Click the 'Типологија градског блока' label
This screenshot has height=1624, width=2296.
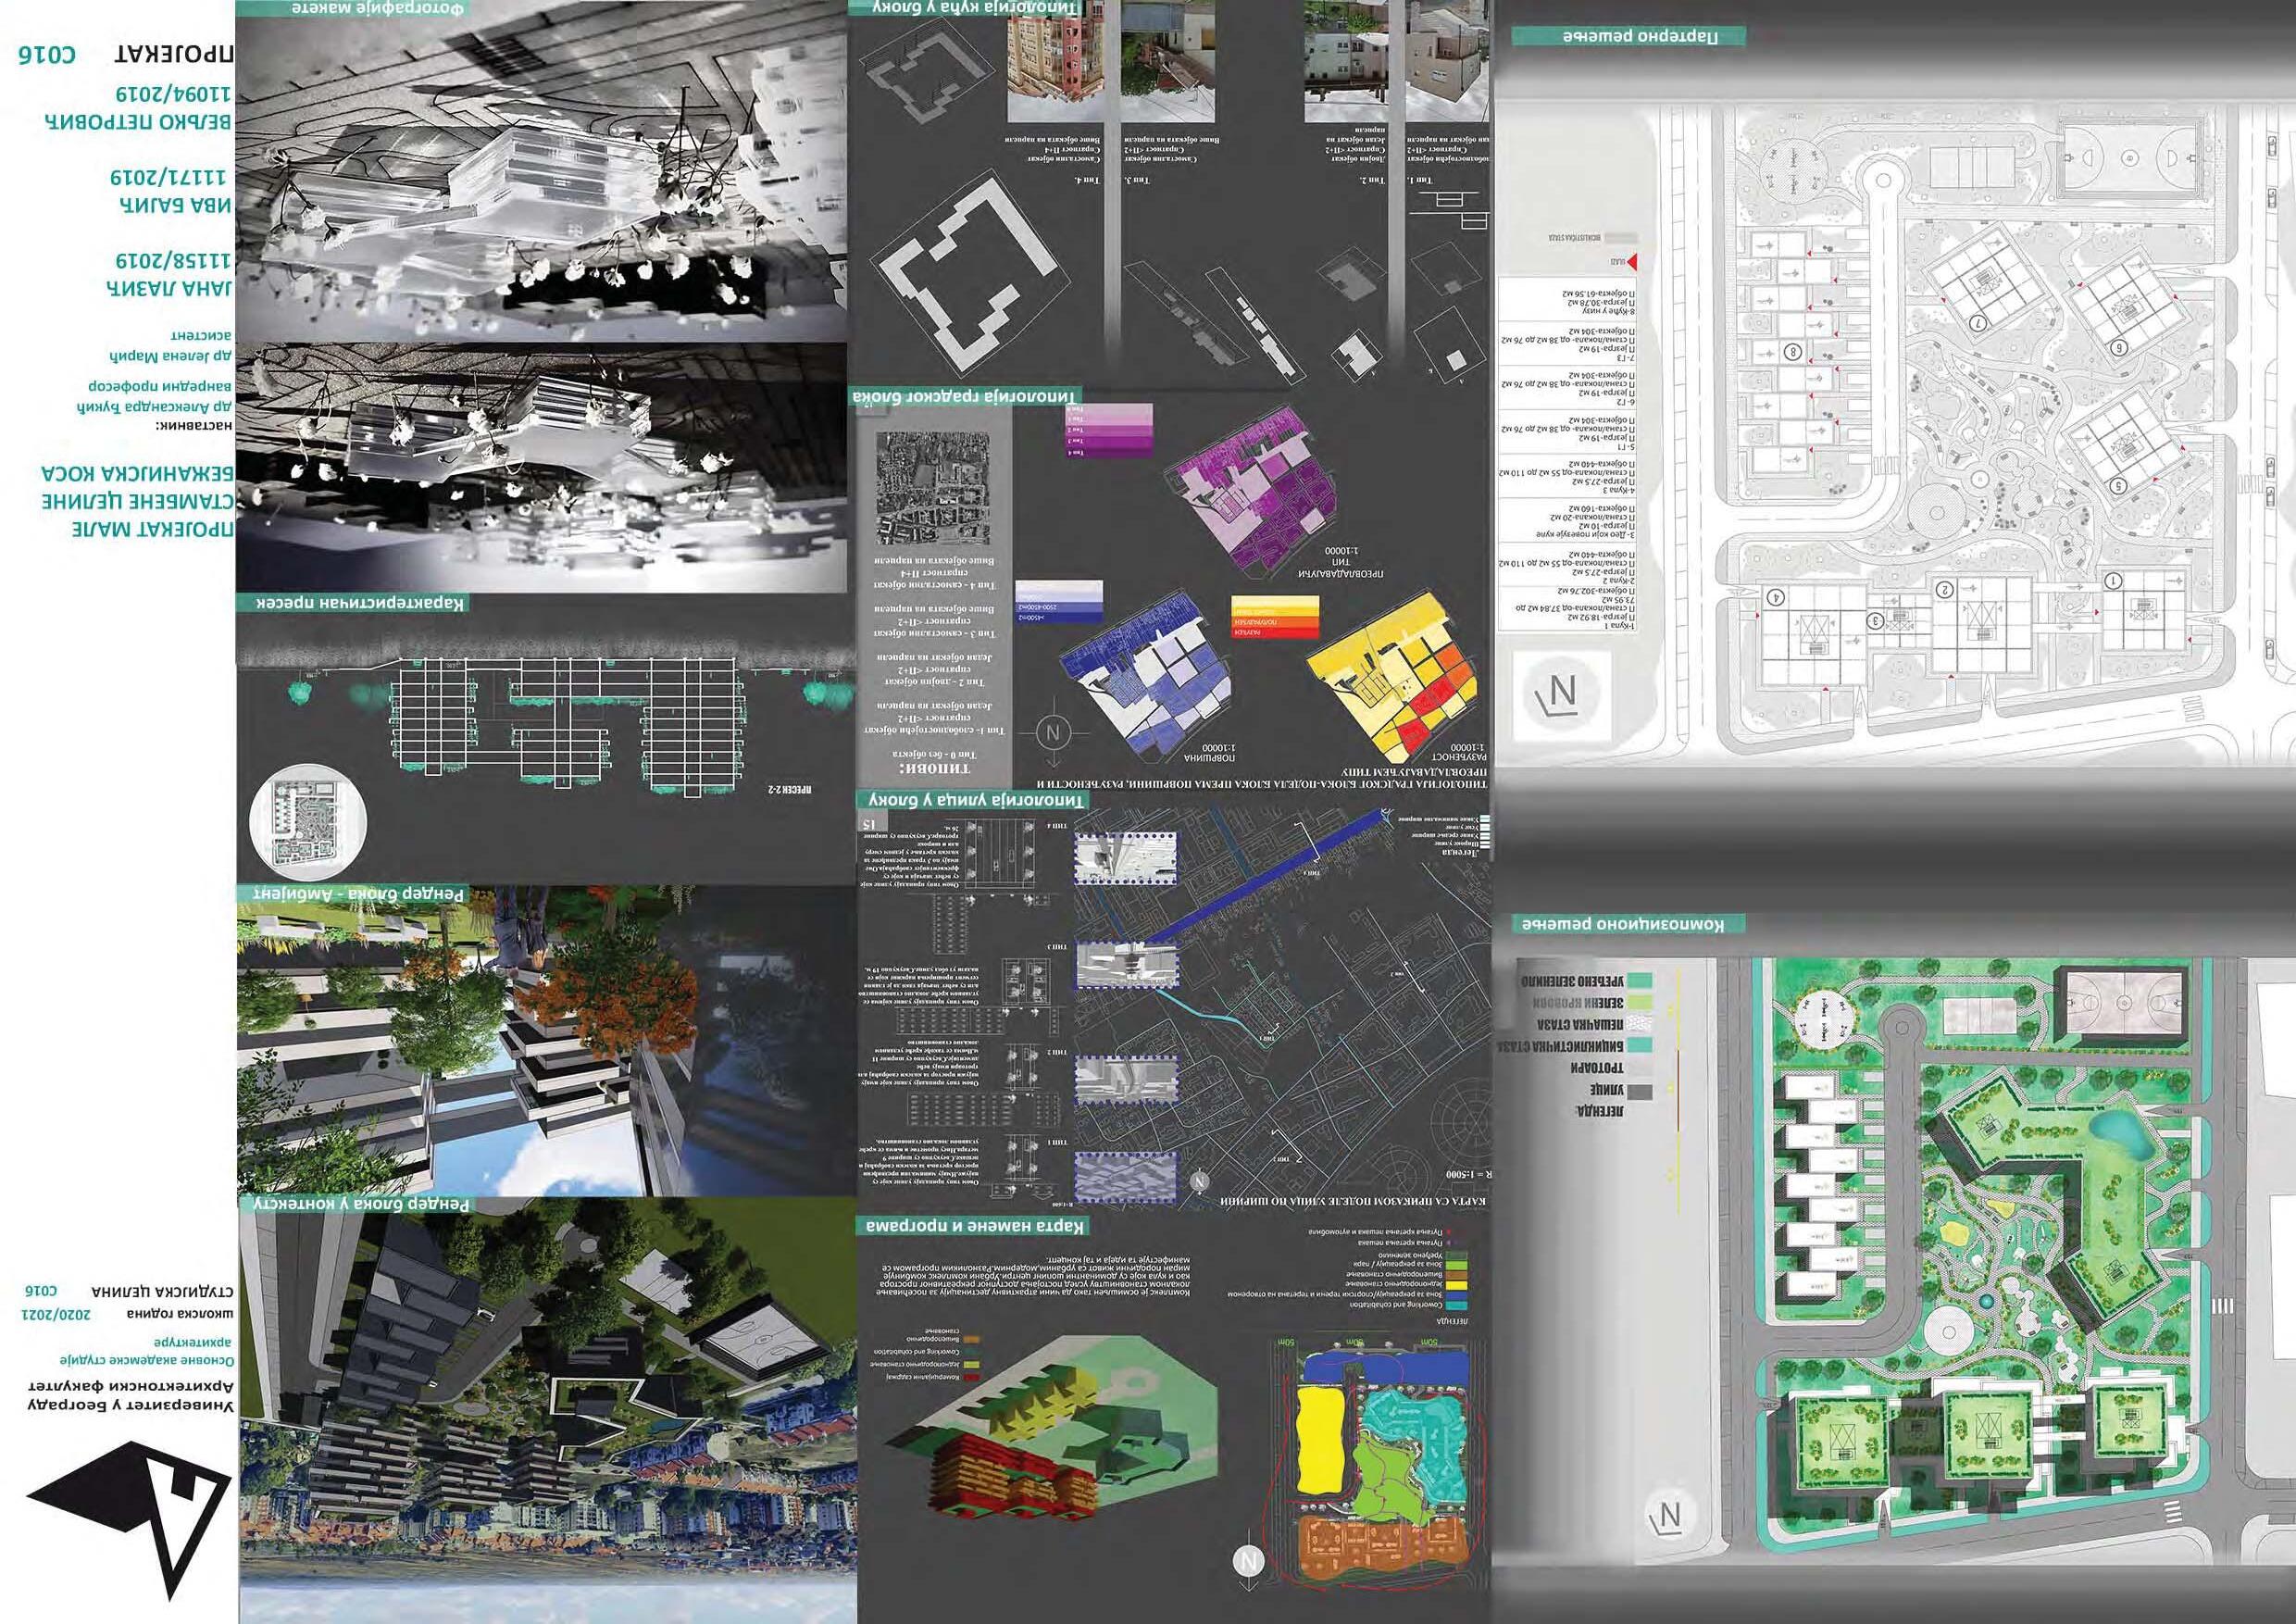[x=965, y=397]
